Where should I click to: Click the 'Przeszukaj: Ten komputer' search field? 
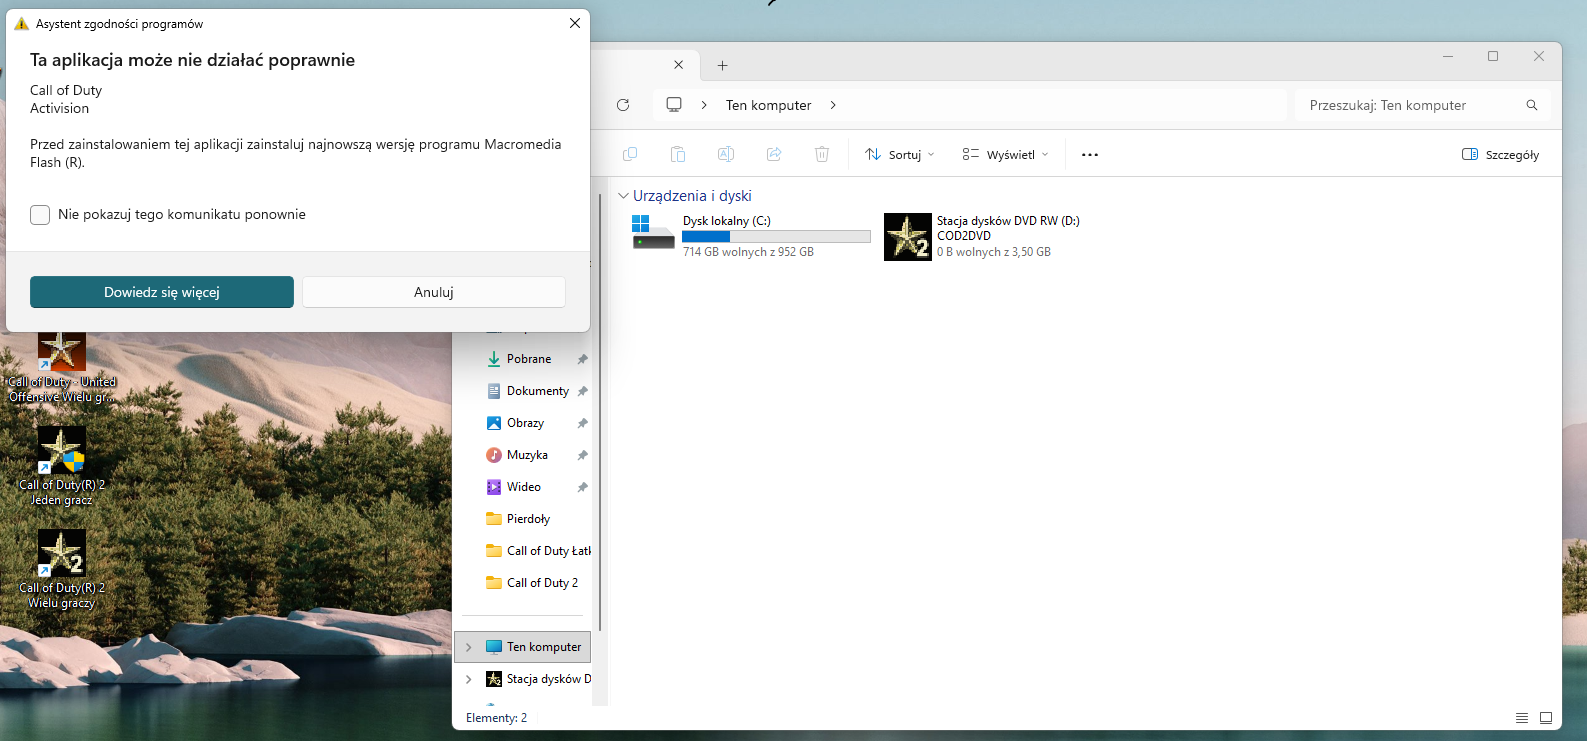click(x=1422, y=105)
